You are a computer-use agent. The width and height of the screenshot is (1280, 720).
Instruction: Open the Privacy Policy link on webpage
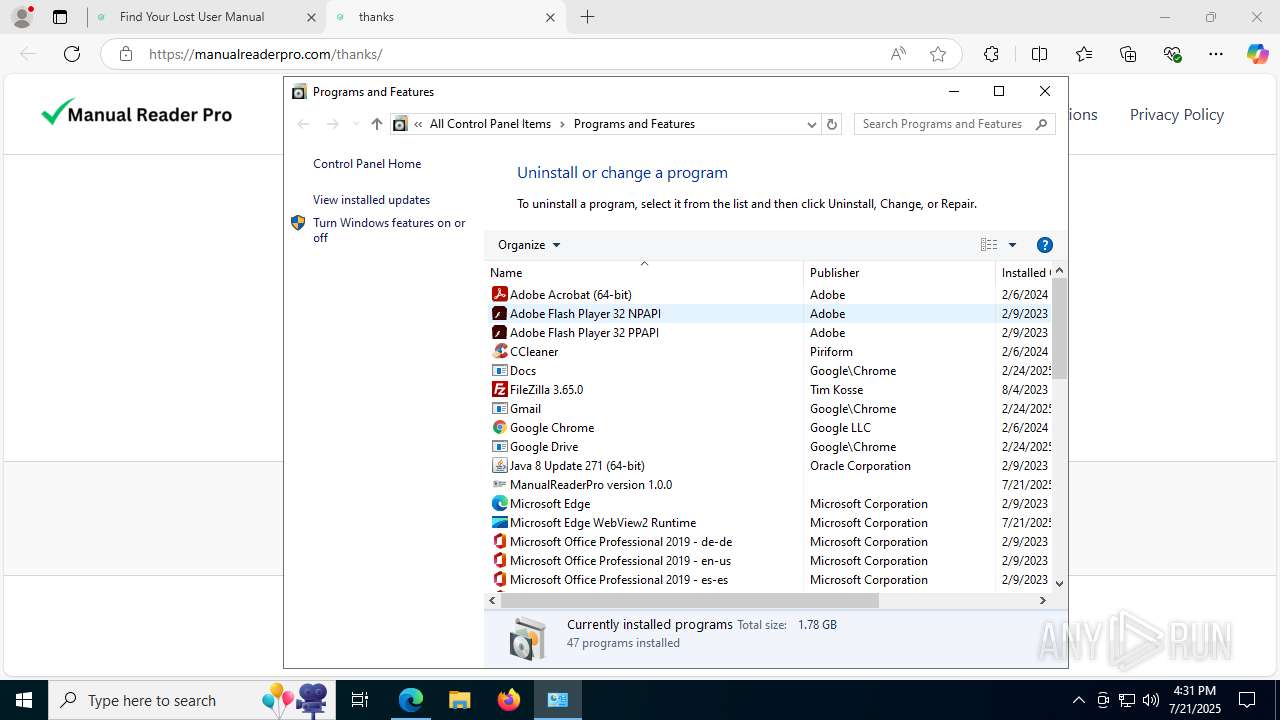coord(1176,115)
